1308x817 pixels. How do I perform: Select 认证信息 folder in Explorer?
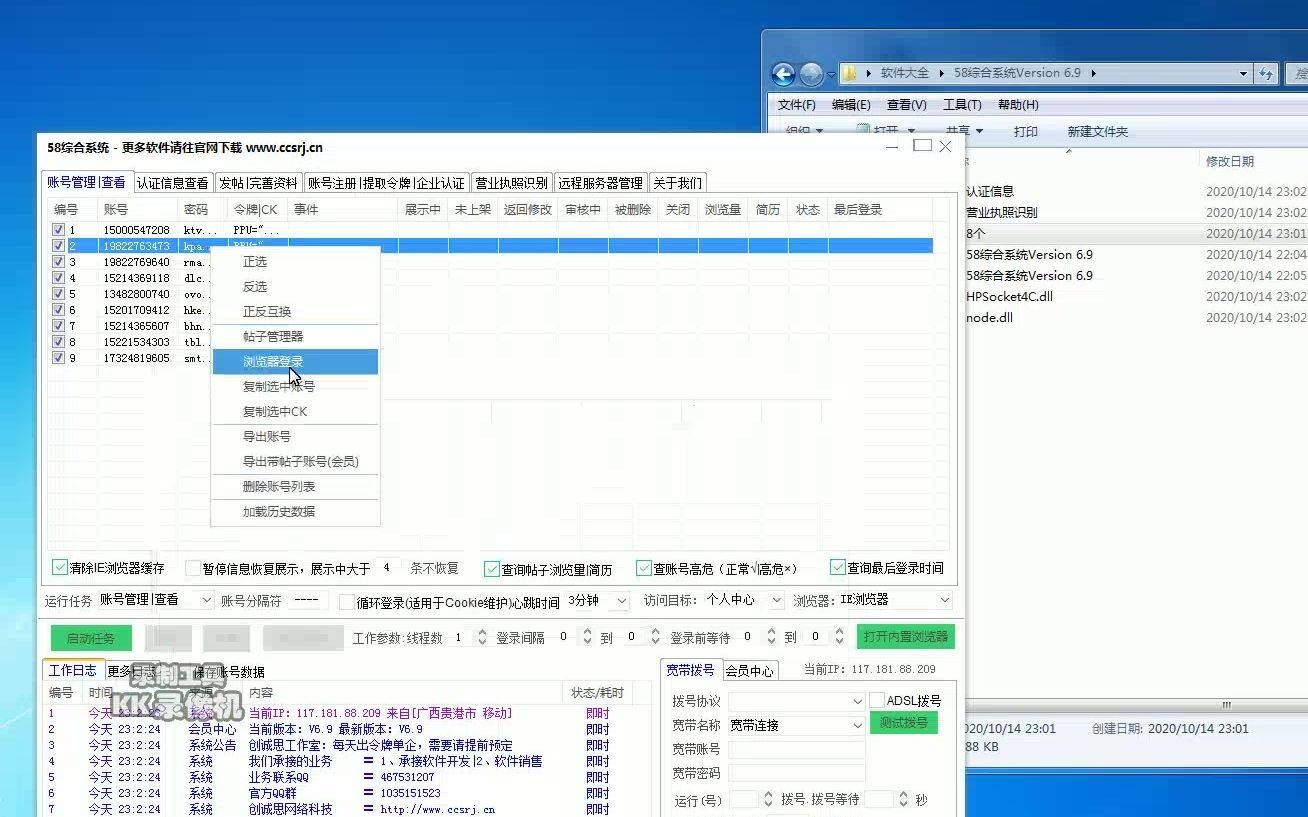pyautogui.click(x=990, y=191)
